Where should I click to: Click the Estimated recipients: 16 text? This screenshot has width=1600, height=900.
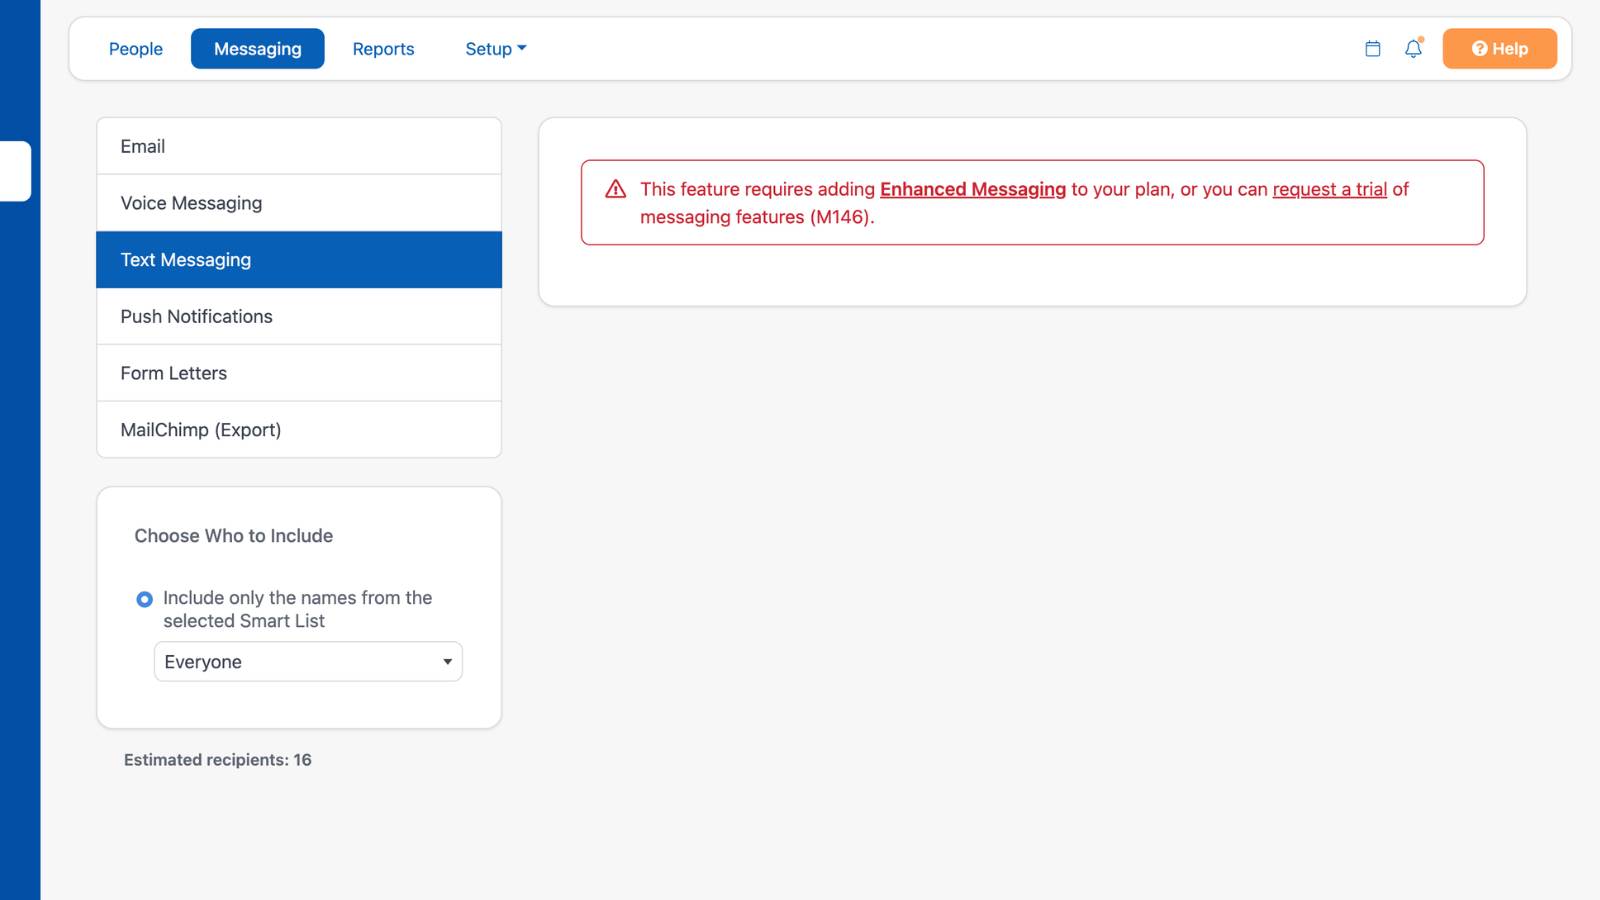(218, 760)
